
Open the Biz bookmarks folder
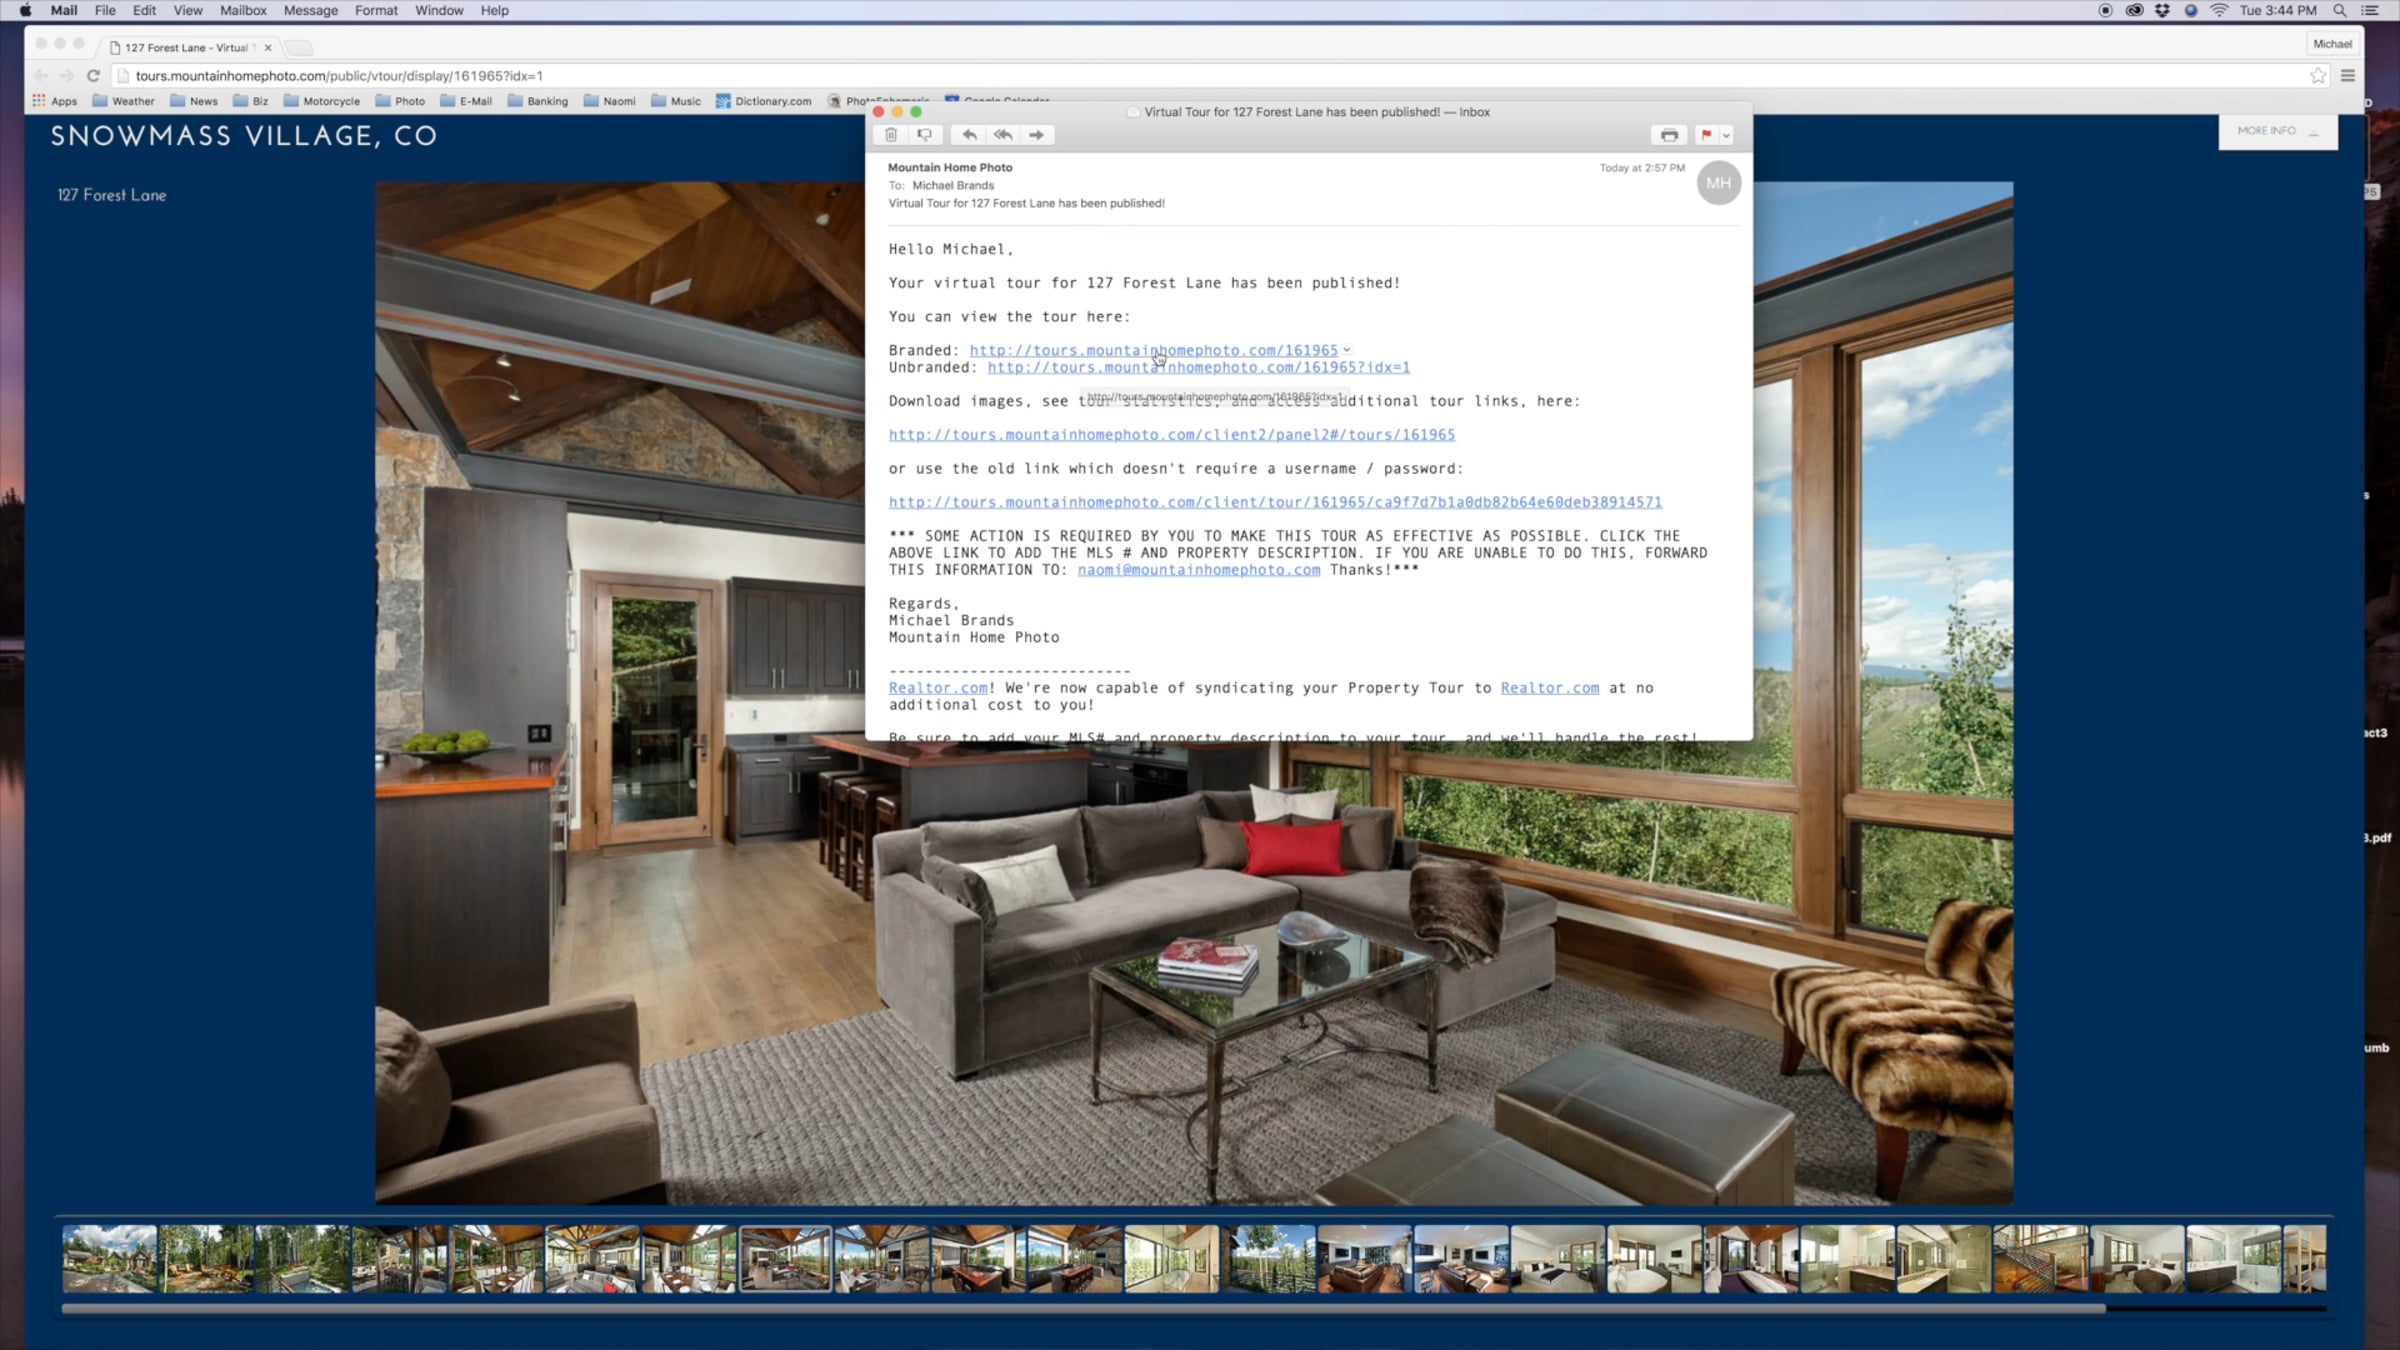click(251, 101)
